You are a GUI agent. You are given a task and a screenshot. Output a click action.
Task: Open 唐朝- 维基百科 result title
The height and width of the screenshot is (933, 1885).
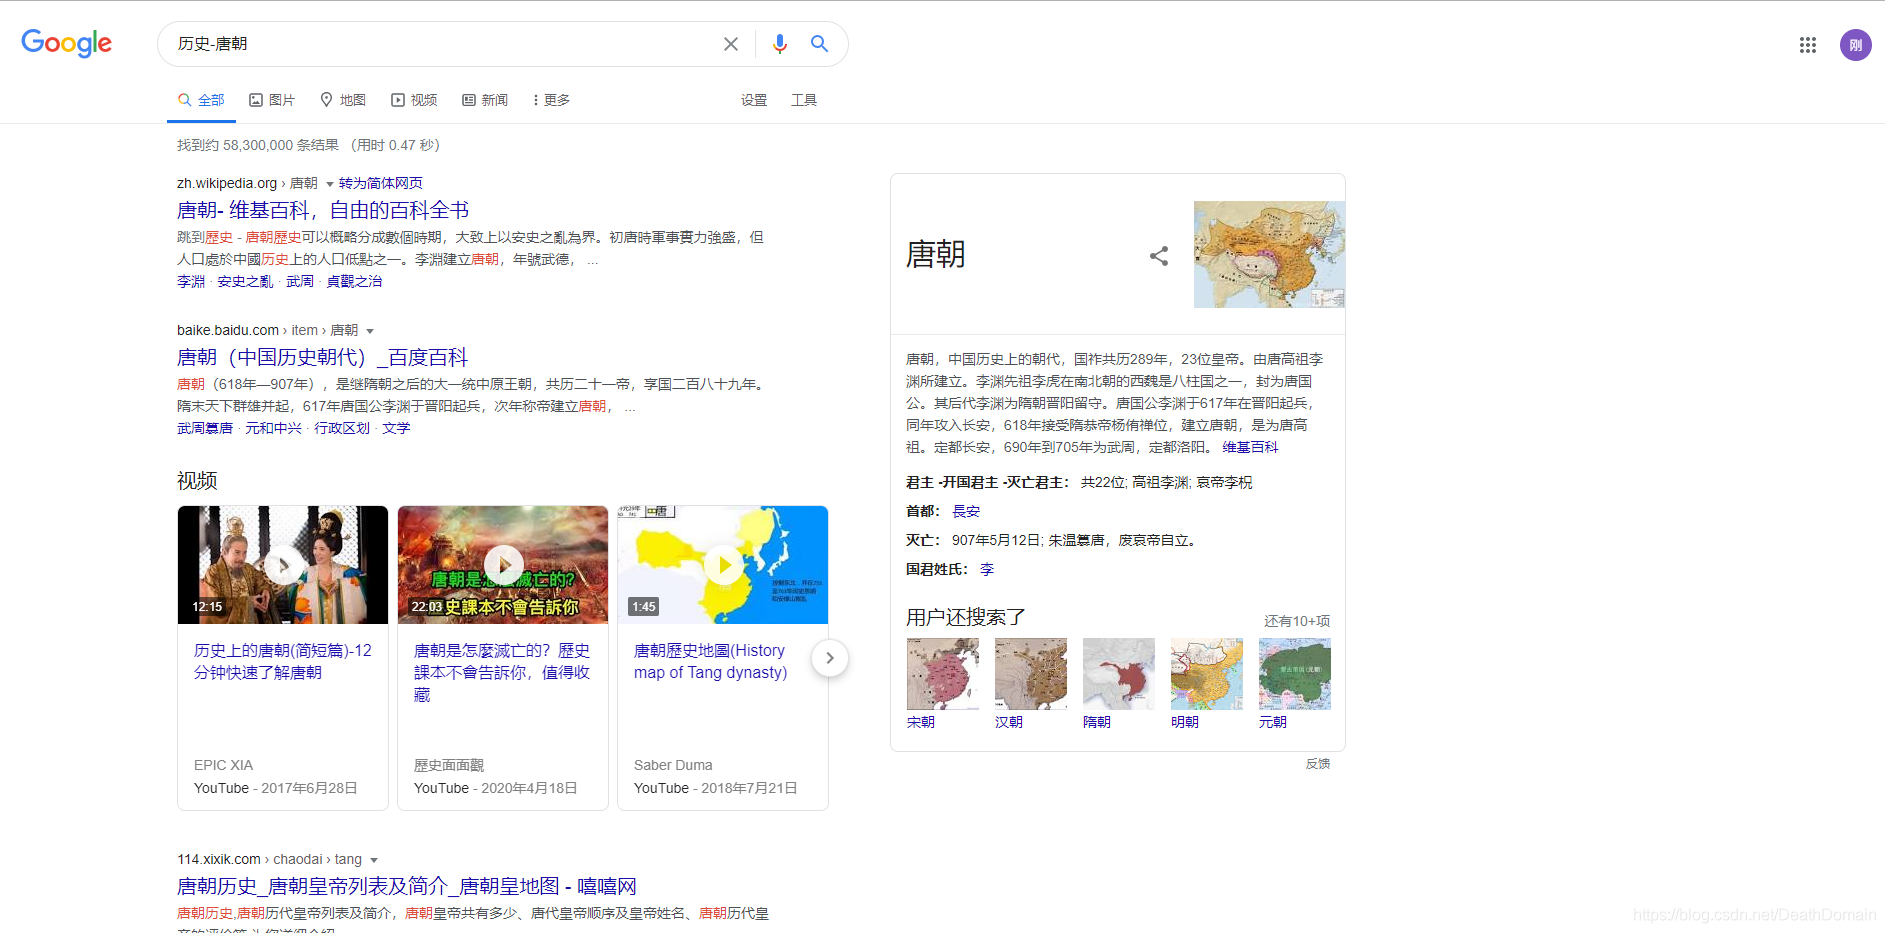point(323,210)
